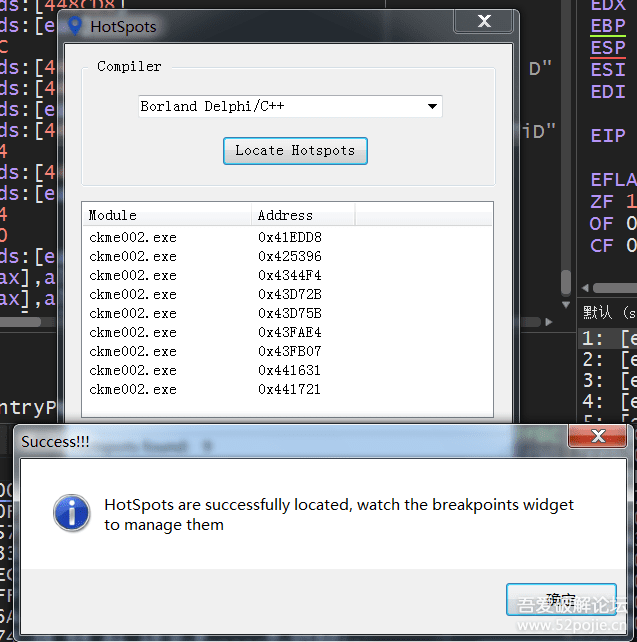Select the hotspot row at 0x43D72B
This screenshot has height=642, width=637.
(287, 294)
